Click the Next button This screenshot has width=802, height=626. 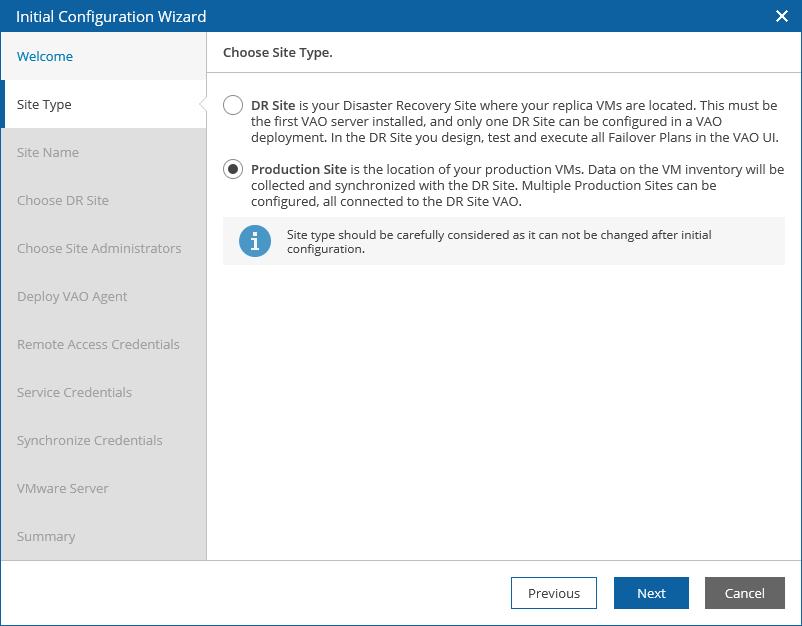click(x=651, y=593)
